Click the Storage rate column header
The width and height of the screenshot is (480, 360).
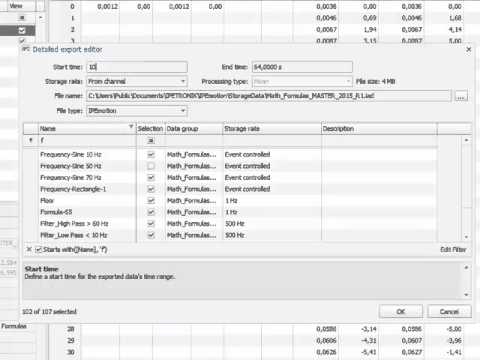pos(272,129)
